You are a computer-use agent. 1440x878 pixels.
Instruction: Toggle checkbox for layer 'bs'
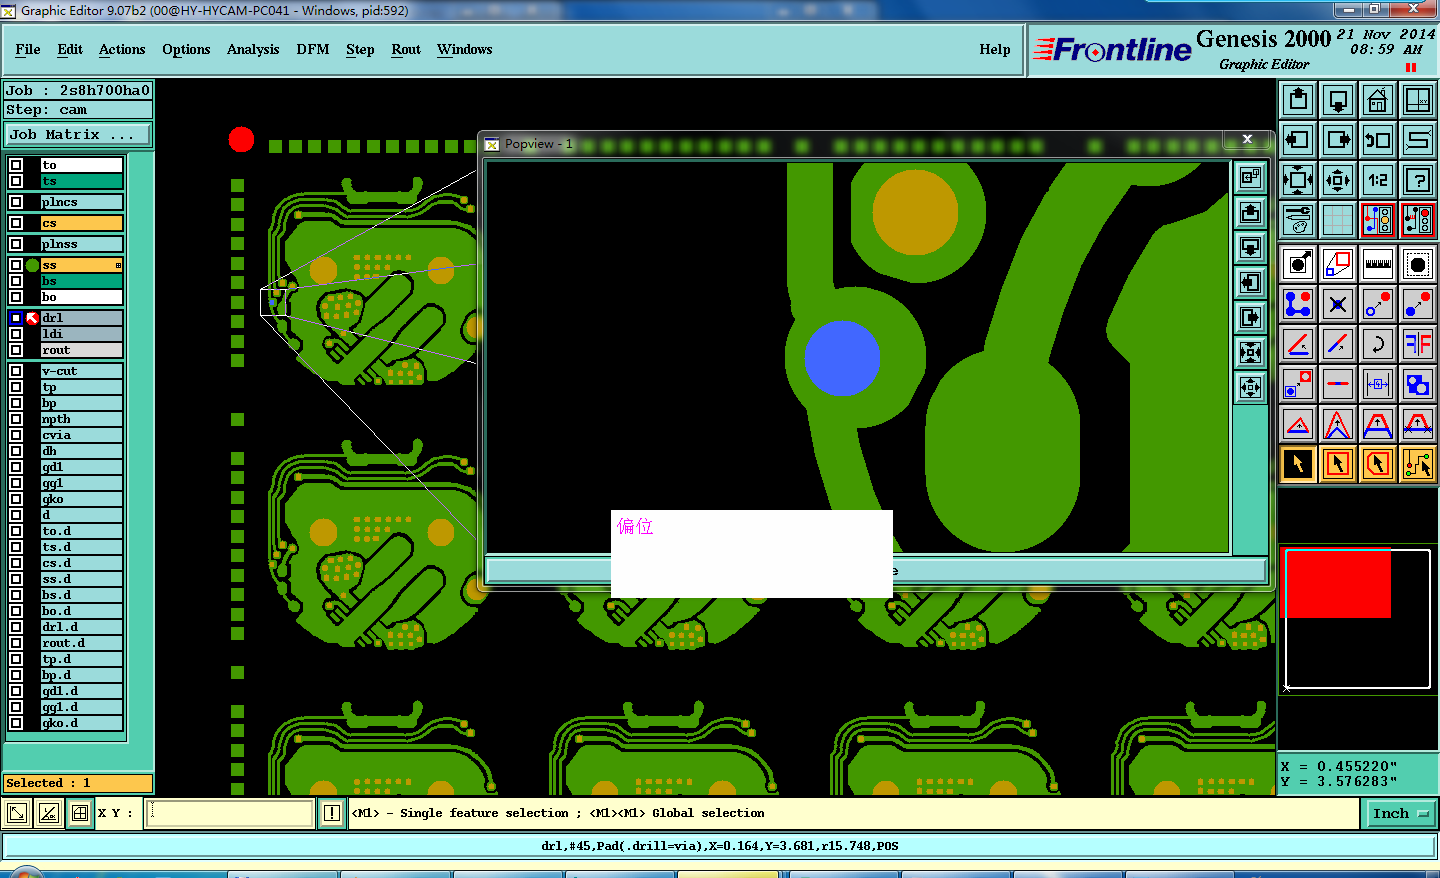coord(16,281)
